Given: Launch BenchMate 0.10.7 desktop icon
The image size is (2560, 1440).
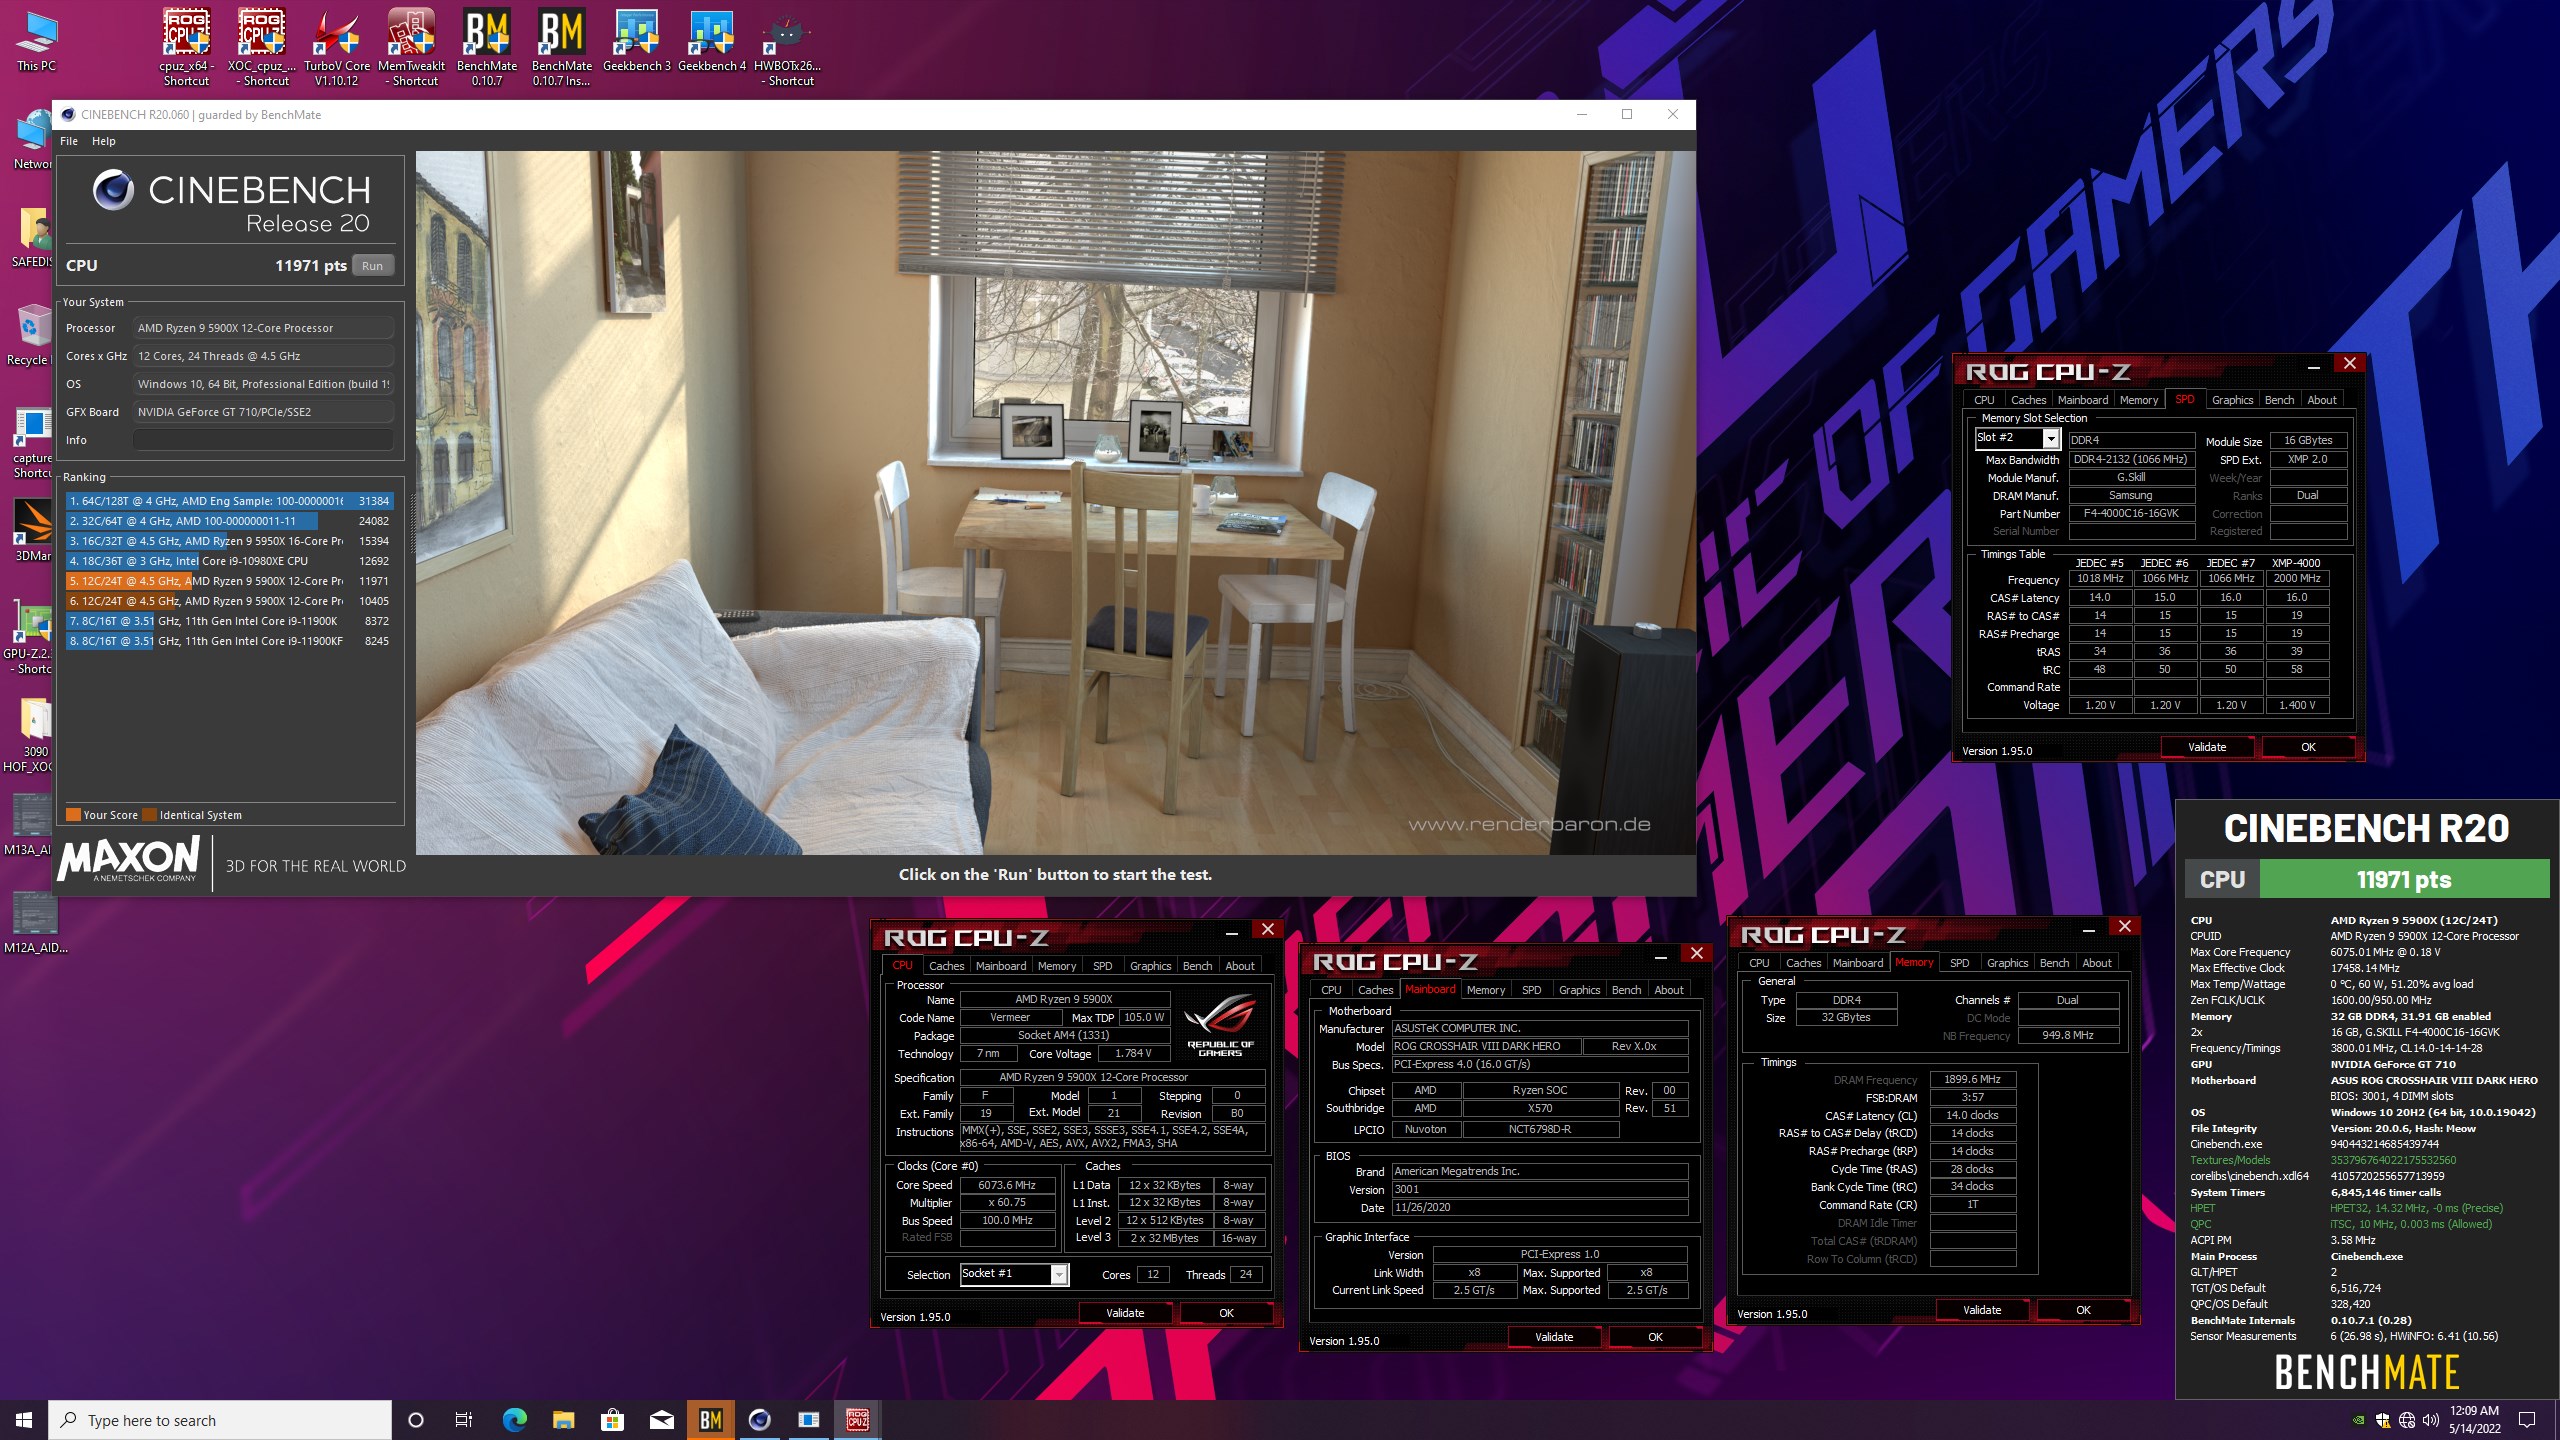Looking at the screenshot, I should 486,47.
